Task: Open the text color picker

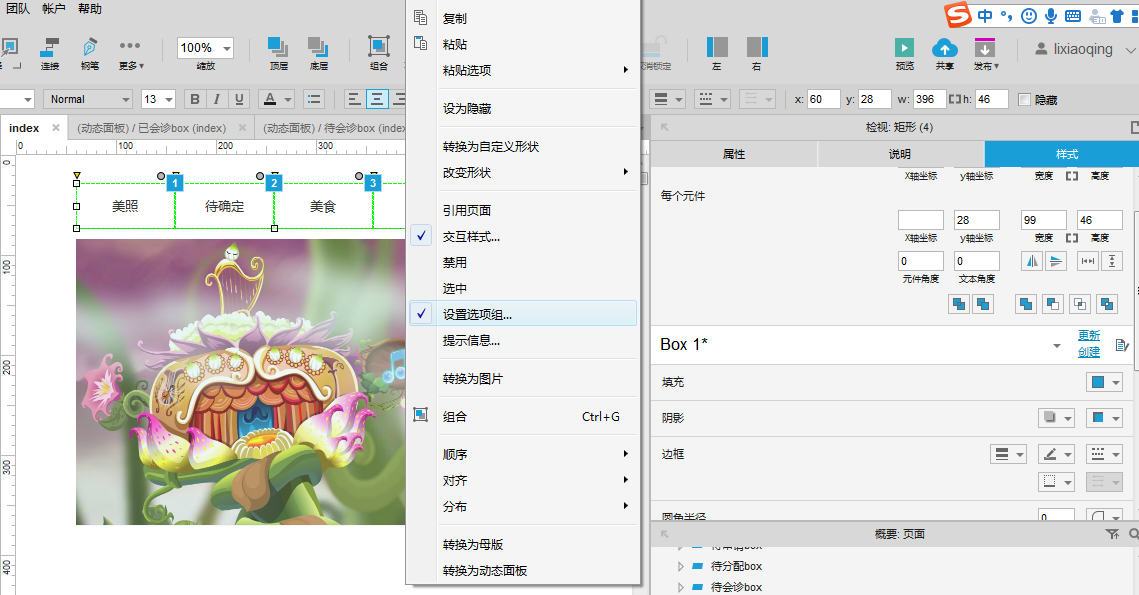Action: point(277,99)
